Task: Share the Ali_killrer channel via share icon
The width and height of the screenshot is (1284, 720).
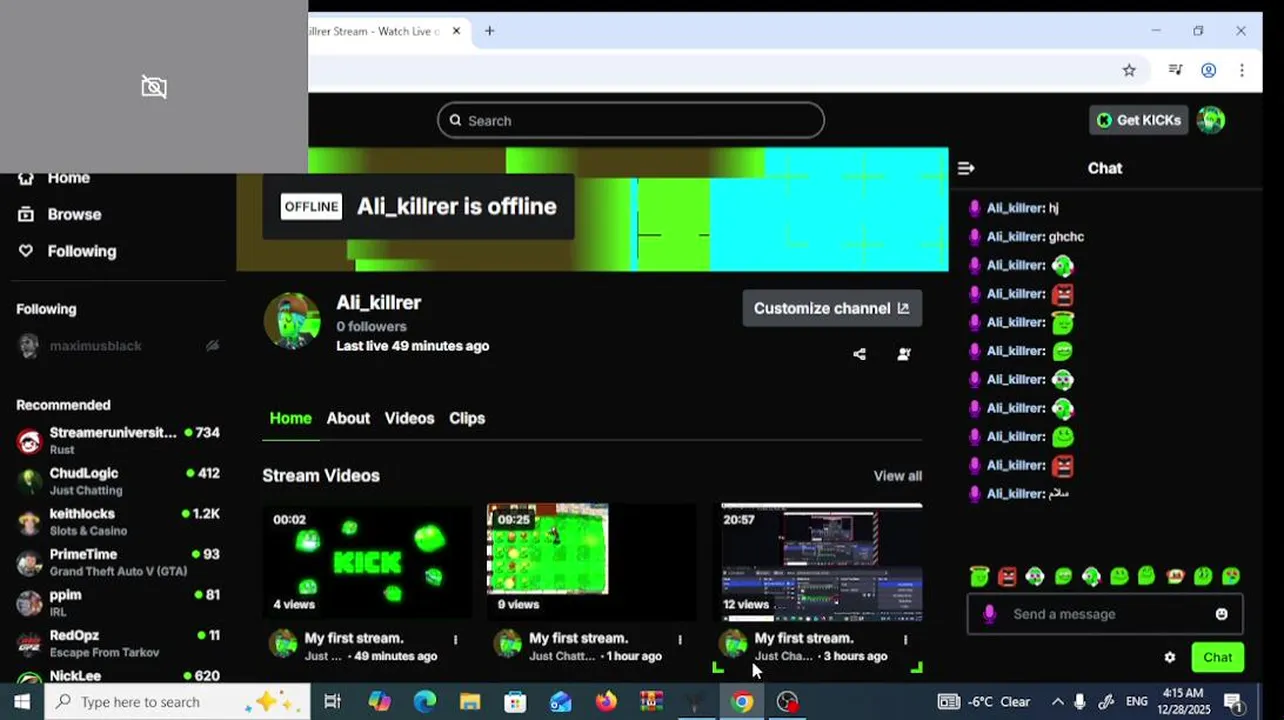Action: (x=859, y=354)
